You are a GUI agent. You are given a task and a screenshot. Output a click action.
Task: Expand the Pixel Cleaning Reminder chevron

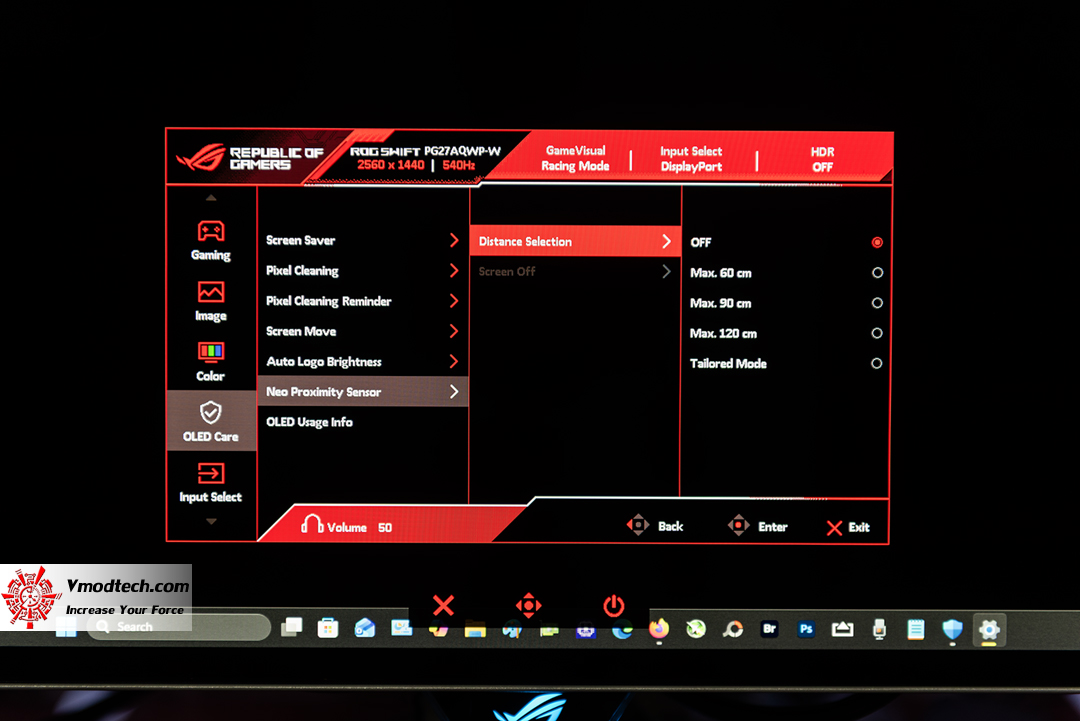tap(454, 301)
